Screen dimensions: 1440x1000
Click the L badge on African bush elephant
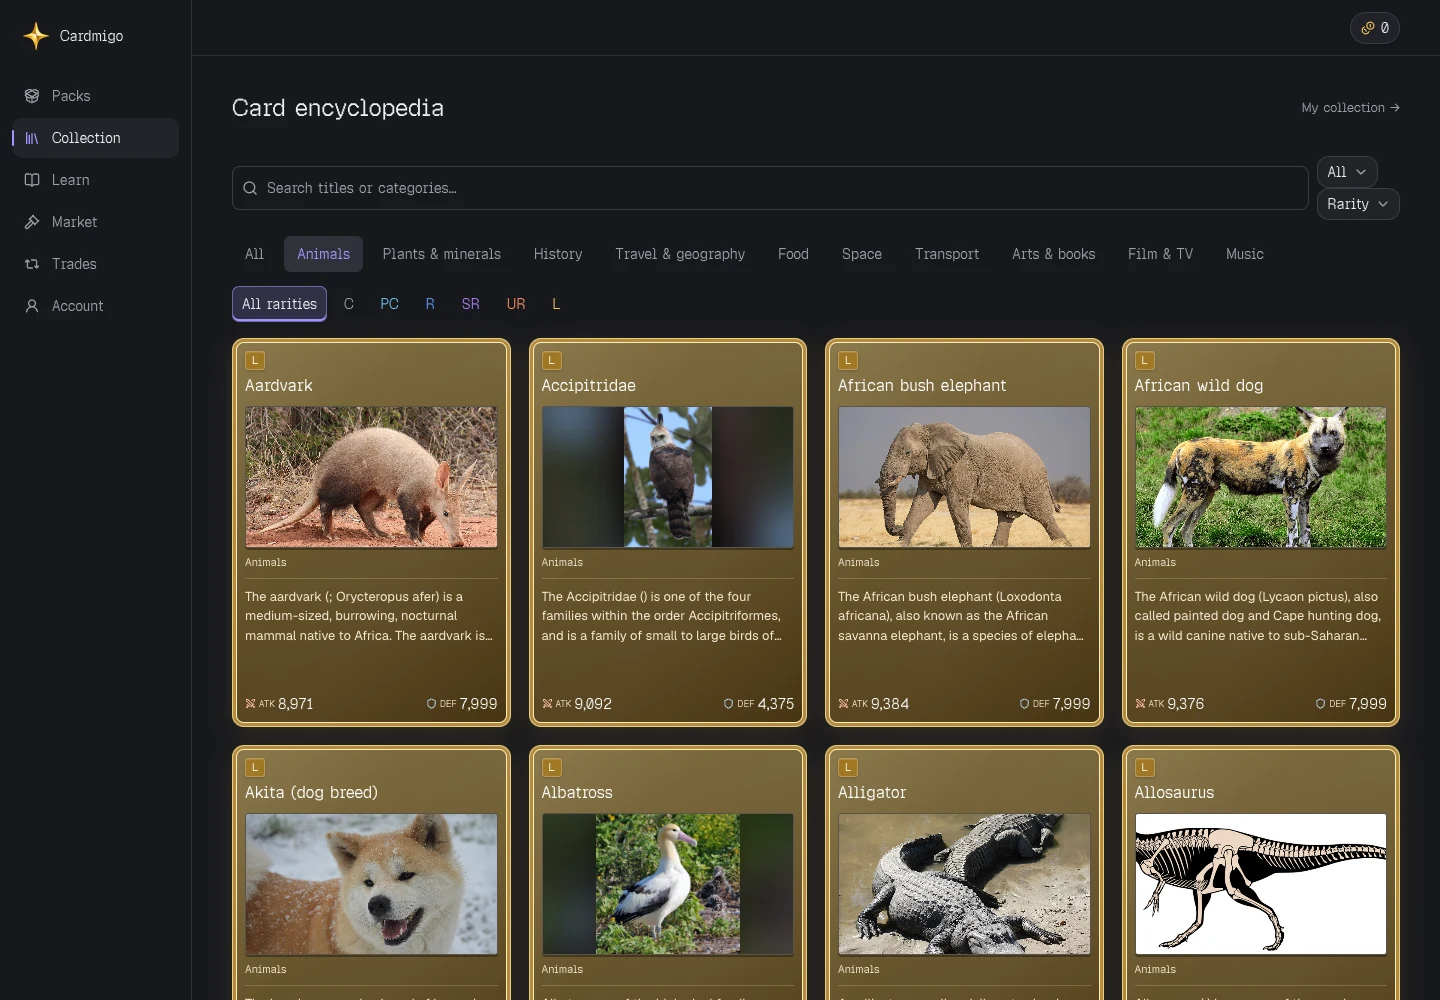click(x=848, y=360)
